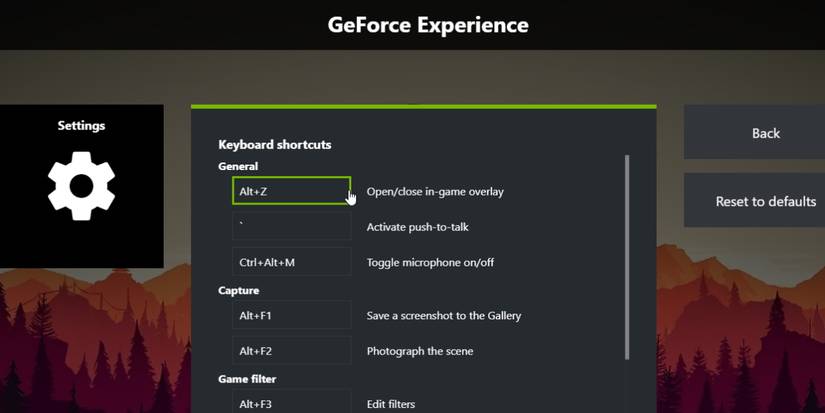825x413 pixels.
Task: Click the "Activate push-to-talk" label
Action: coord(417,227)
